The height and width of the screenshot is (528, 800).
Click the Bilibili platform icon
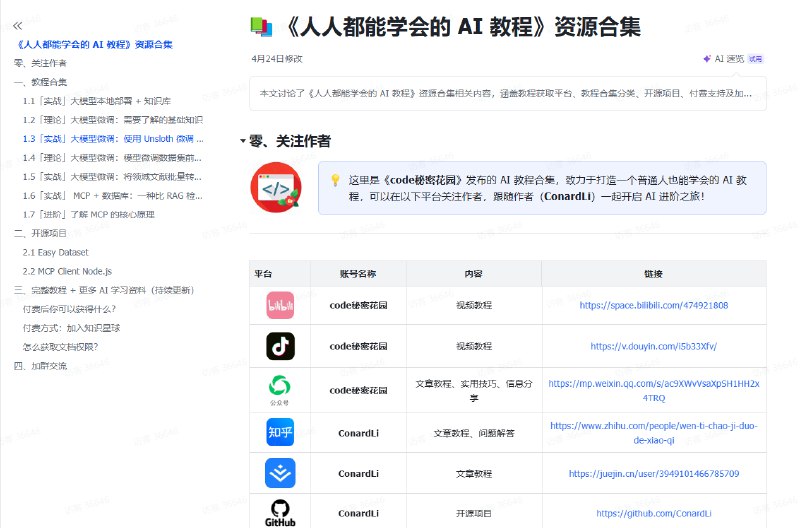280,305
